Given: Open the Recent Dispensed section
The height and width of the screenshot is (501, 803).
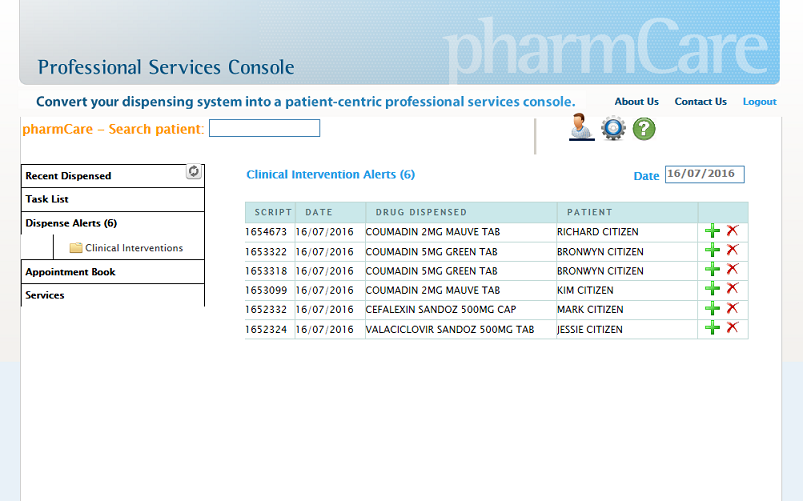Looking at the screenshot, I should coord(68,176).
